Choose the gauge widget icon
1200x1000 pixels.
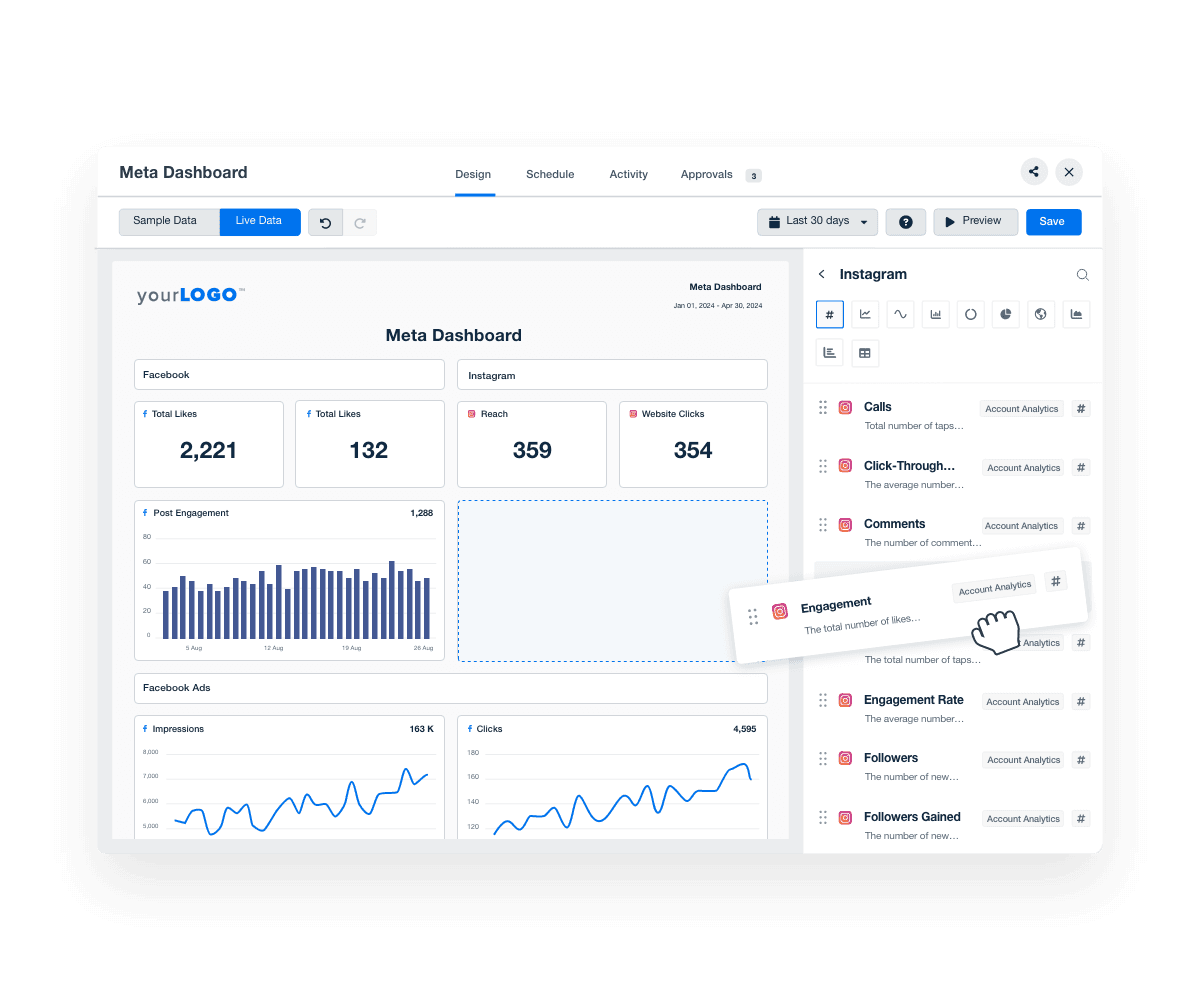pyautogui.click(x=970, y=314)
